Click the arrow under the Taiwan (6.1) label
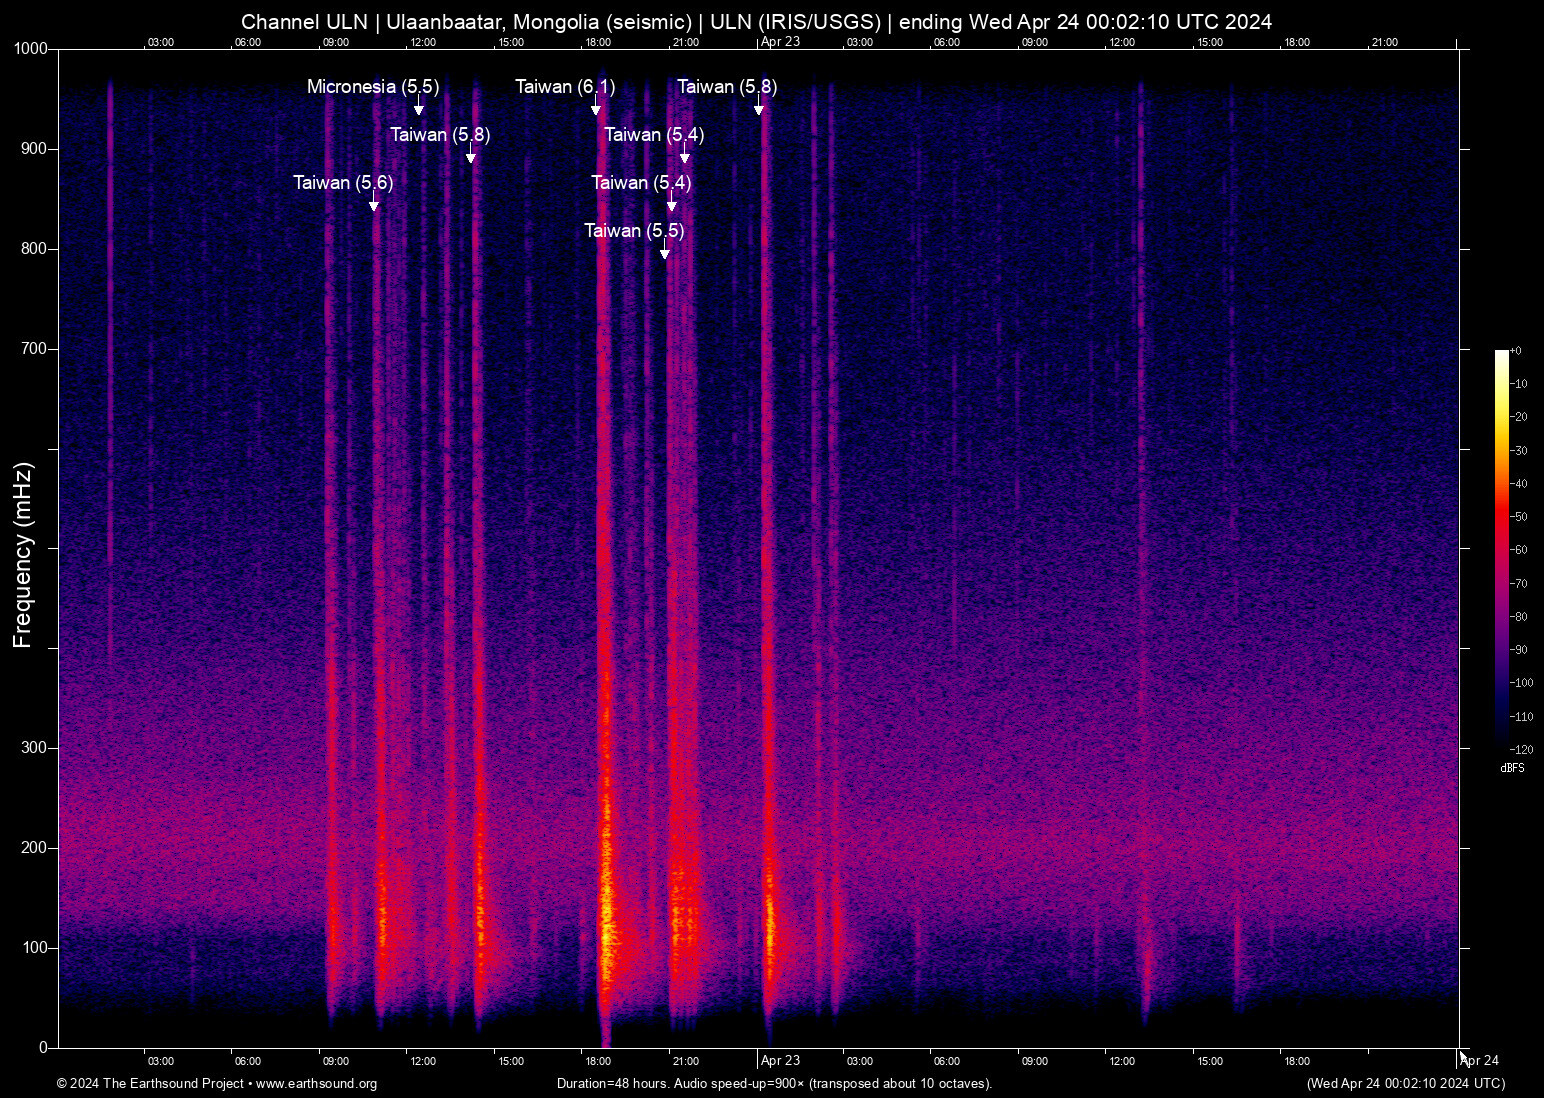Viewport: 1544px width, 1098px height. point(596,108)
